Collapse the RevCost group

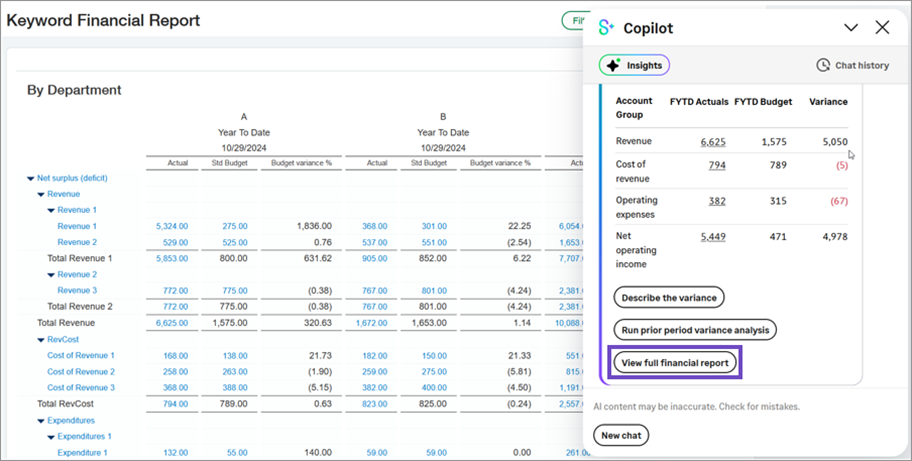tap(41, 339)
